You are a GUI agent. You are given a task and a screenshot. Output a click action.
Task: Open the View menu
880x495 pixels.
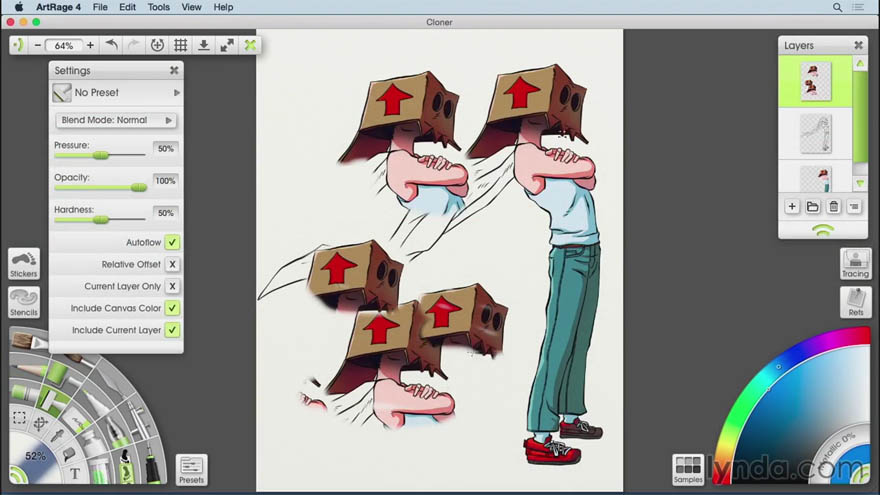tap(191, 7)
